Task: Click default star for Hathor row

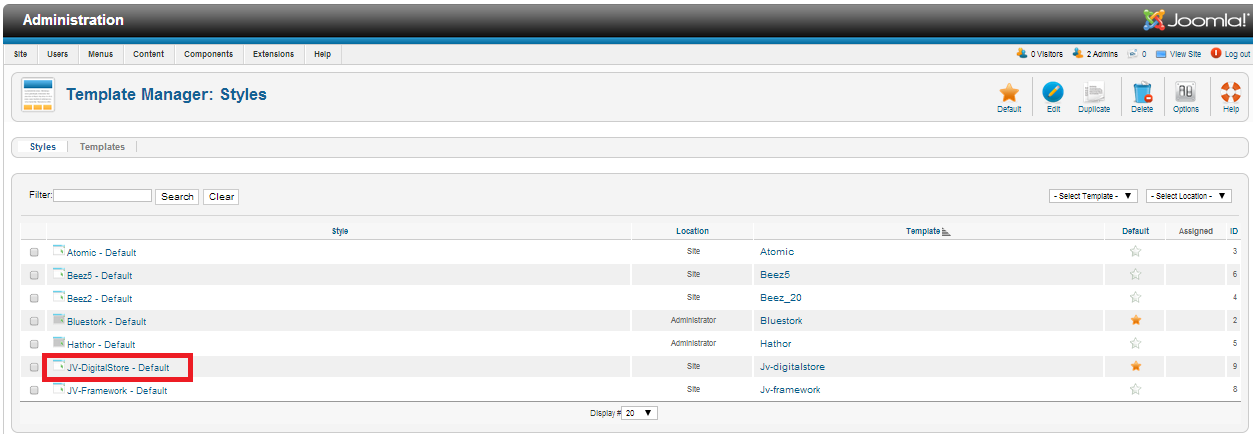Action: (1135, 344)
